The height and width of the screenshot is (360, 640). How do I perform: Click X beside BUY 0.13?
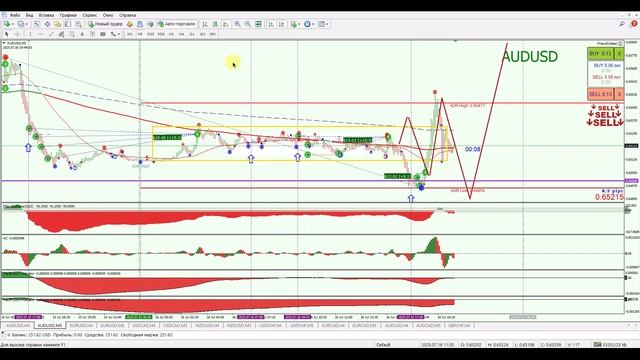pyautogui.click(x=619, y=53)
